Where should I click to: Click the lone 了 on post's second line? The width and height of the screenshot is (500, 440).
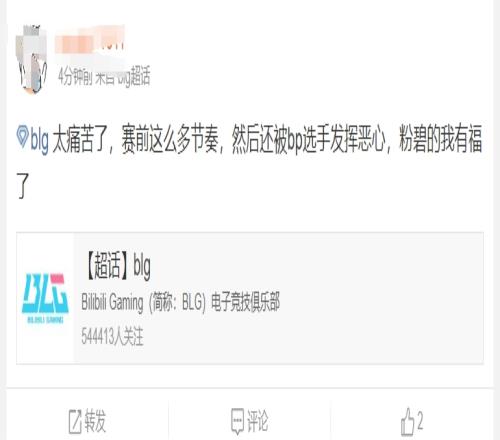(23, 186)
